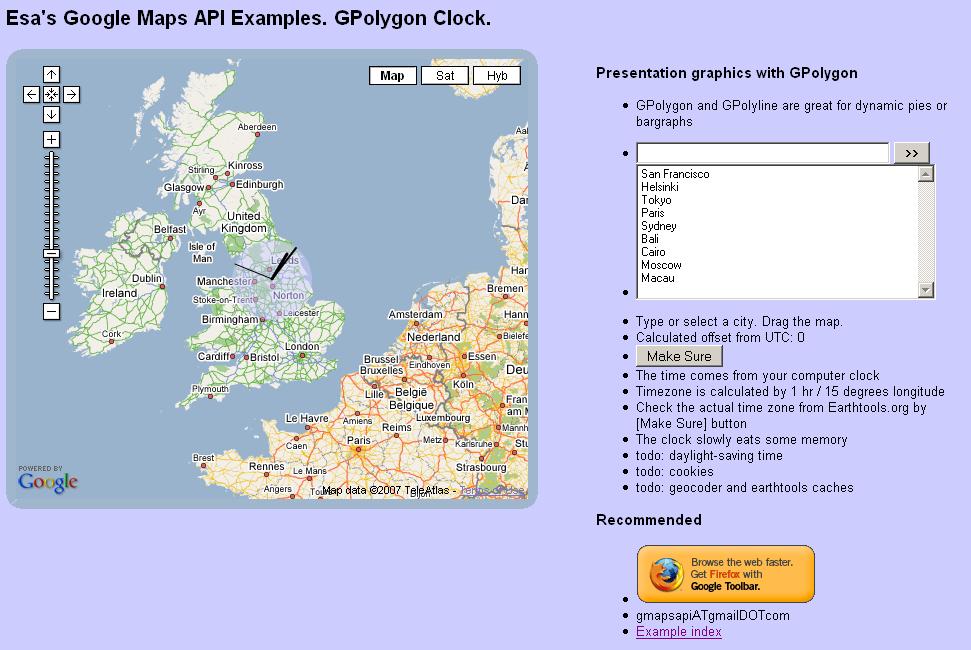
Task: Switch to Hyb view
Action: 497,76
